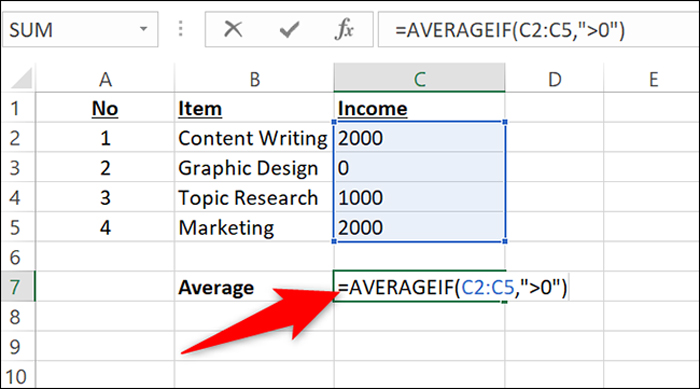Click the Income header cell

coord(419,108)
